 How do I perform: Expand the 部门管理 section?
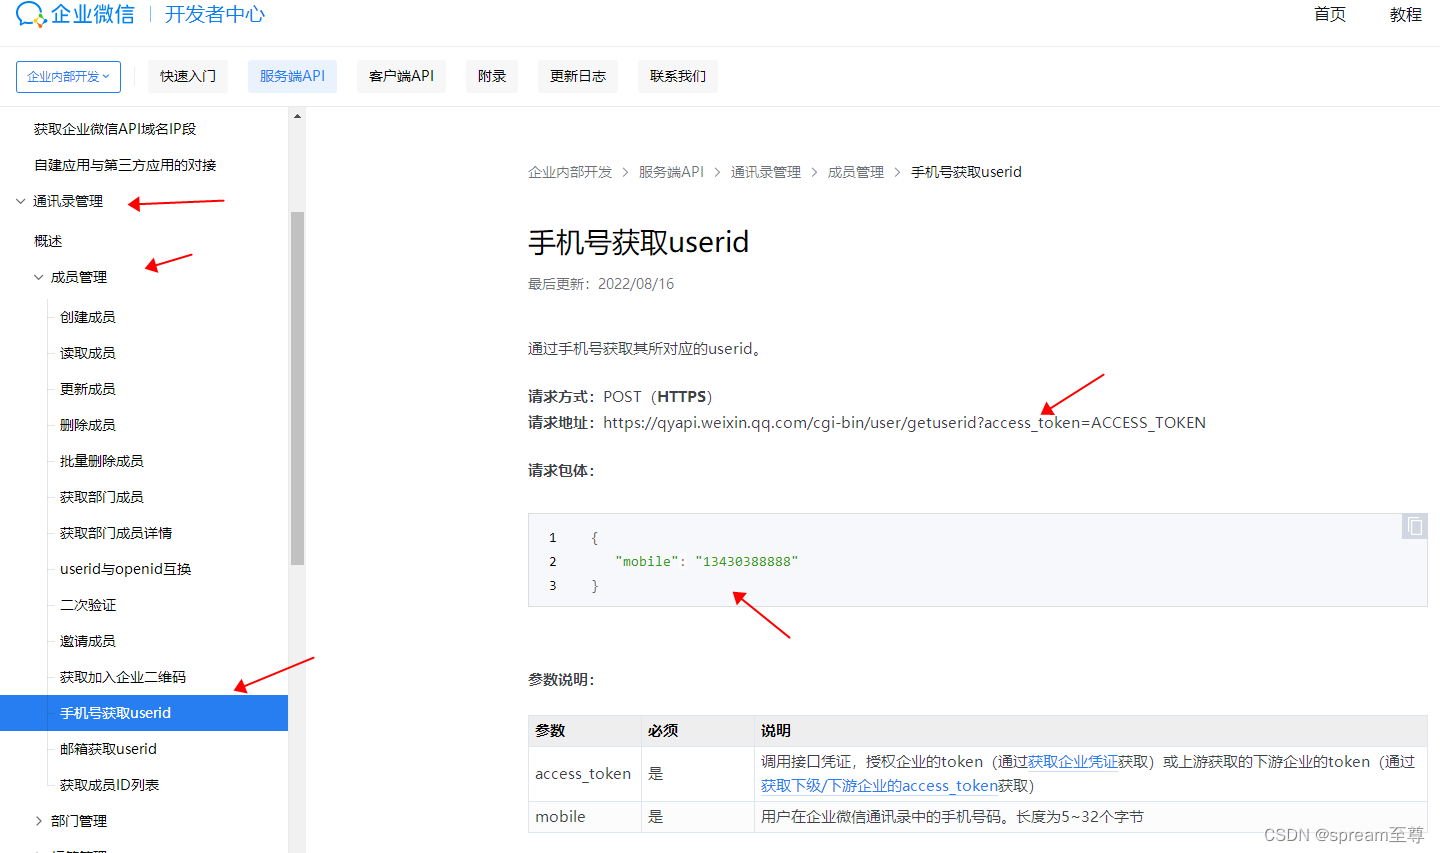39,821
